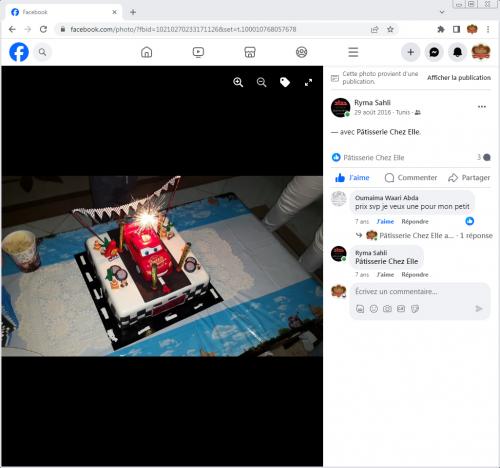500x468 pixels.
Task: Send the comment with the arrow icon
Action: pos(479,309)
